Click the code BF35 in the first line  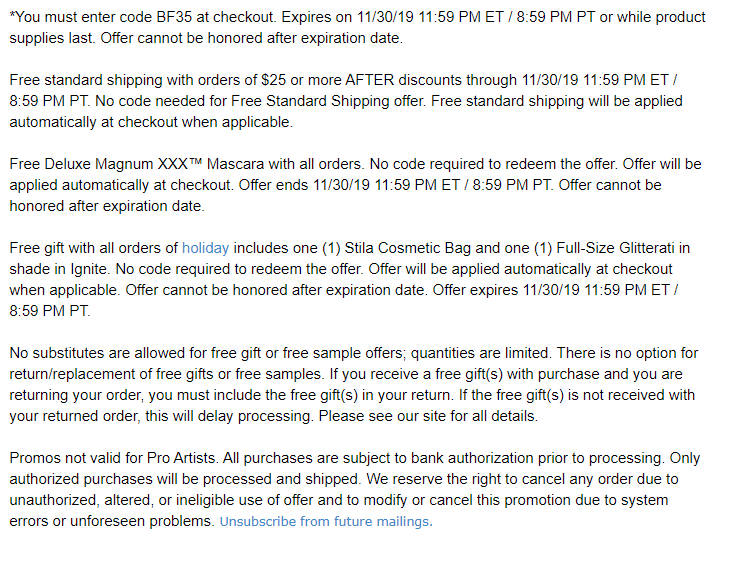click(x=174, y=17)
